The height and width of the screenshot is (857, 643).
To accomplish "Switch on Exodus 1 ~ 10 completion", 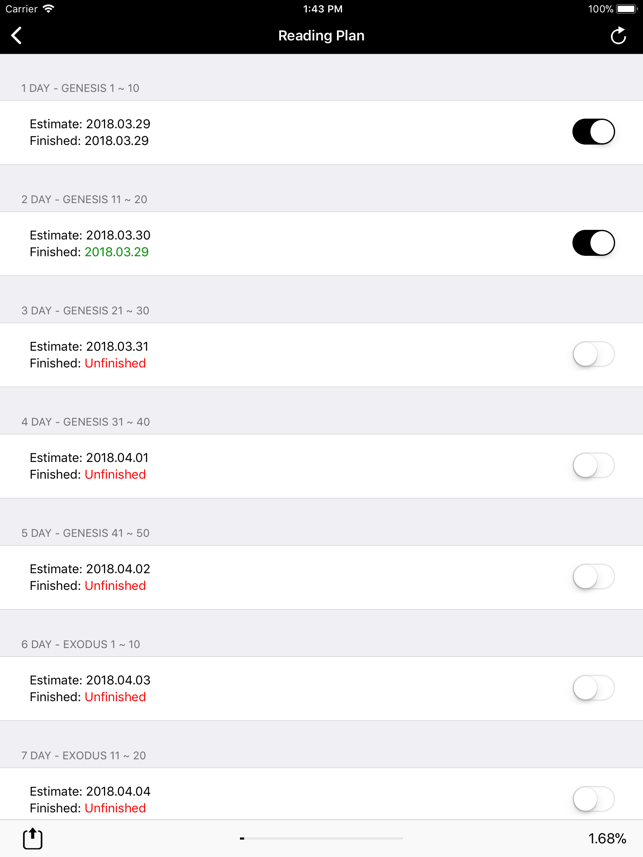I will pyautogui.click(x=593, y=688).
